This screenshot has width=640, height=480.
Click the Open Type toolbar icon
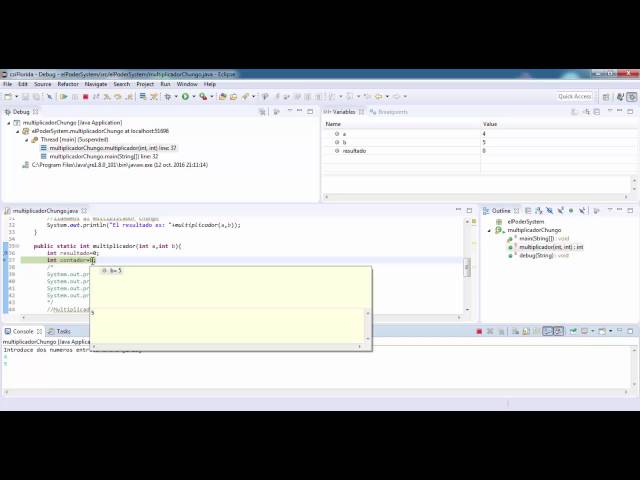[222, 97]
